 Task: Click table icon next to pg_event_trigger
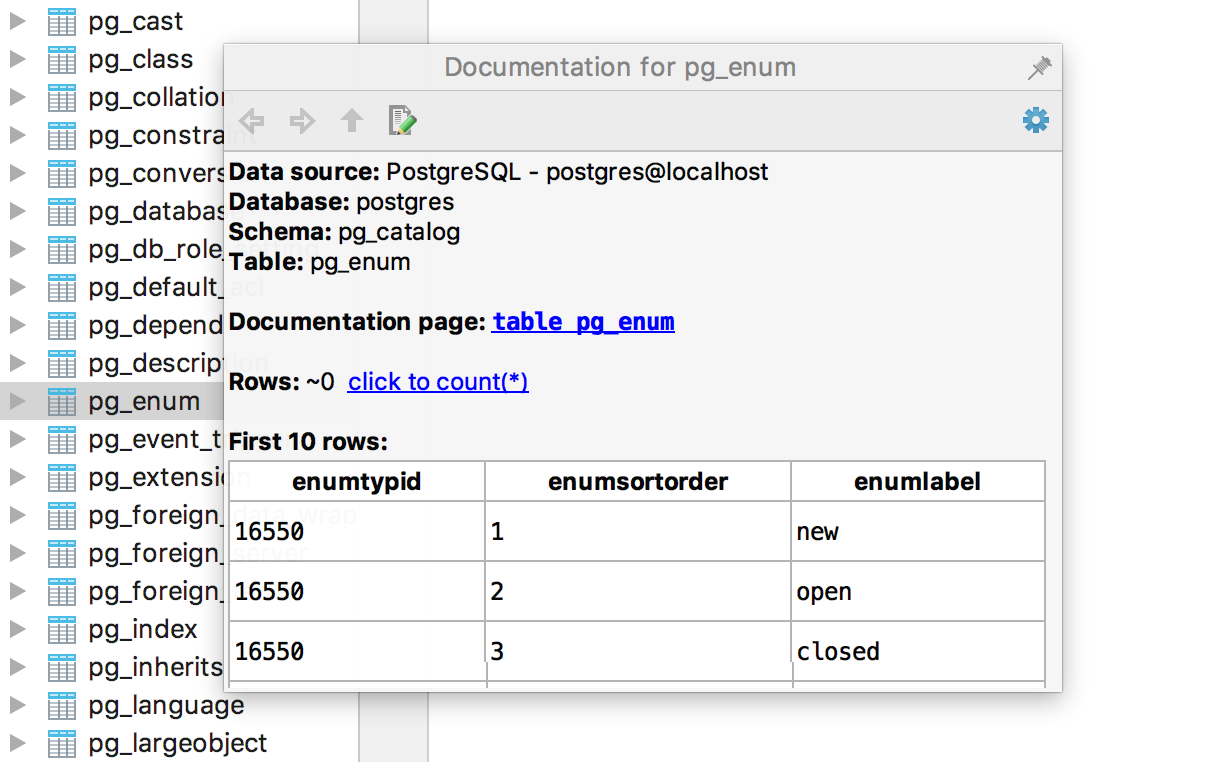point(62,439)
